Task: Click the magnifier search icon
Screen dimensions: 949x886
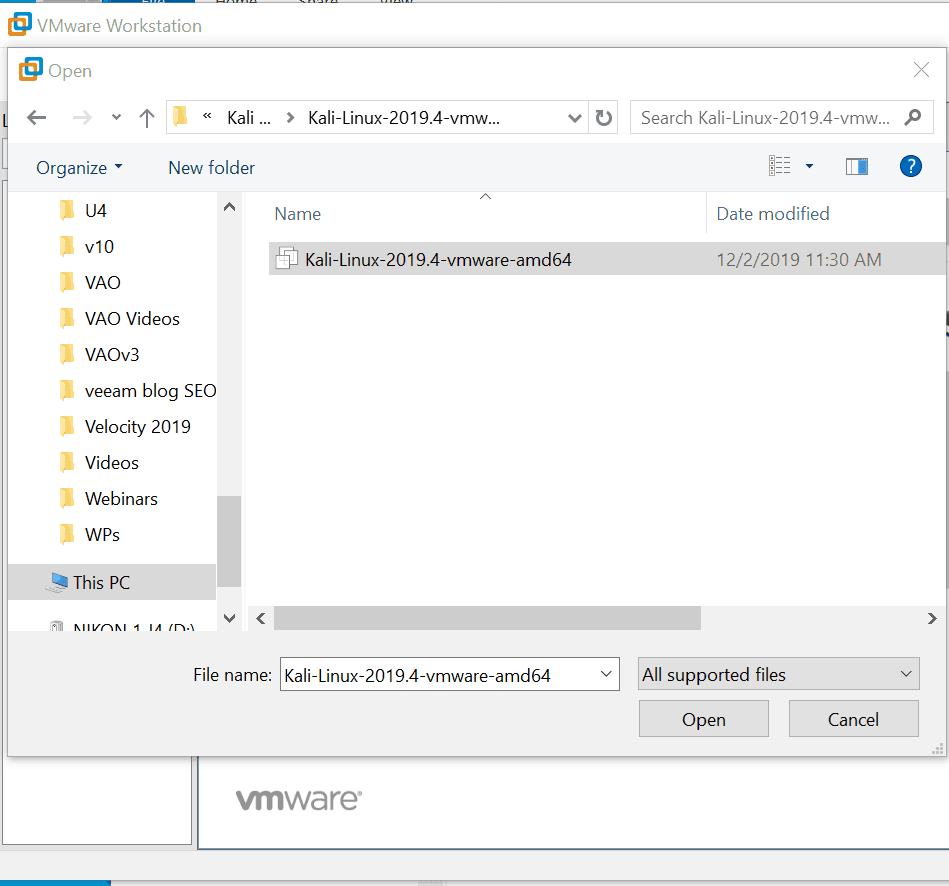Action: coord(913,117)
